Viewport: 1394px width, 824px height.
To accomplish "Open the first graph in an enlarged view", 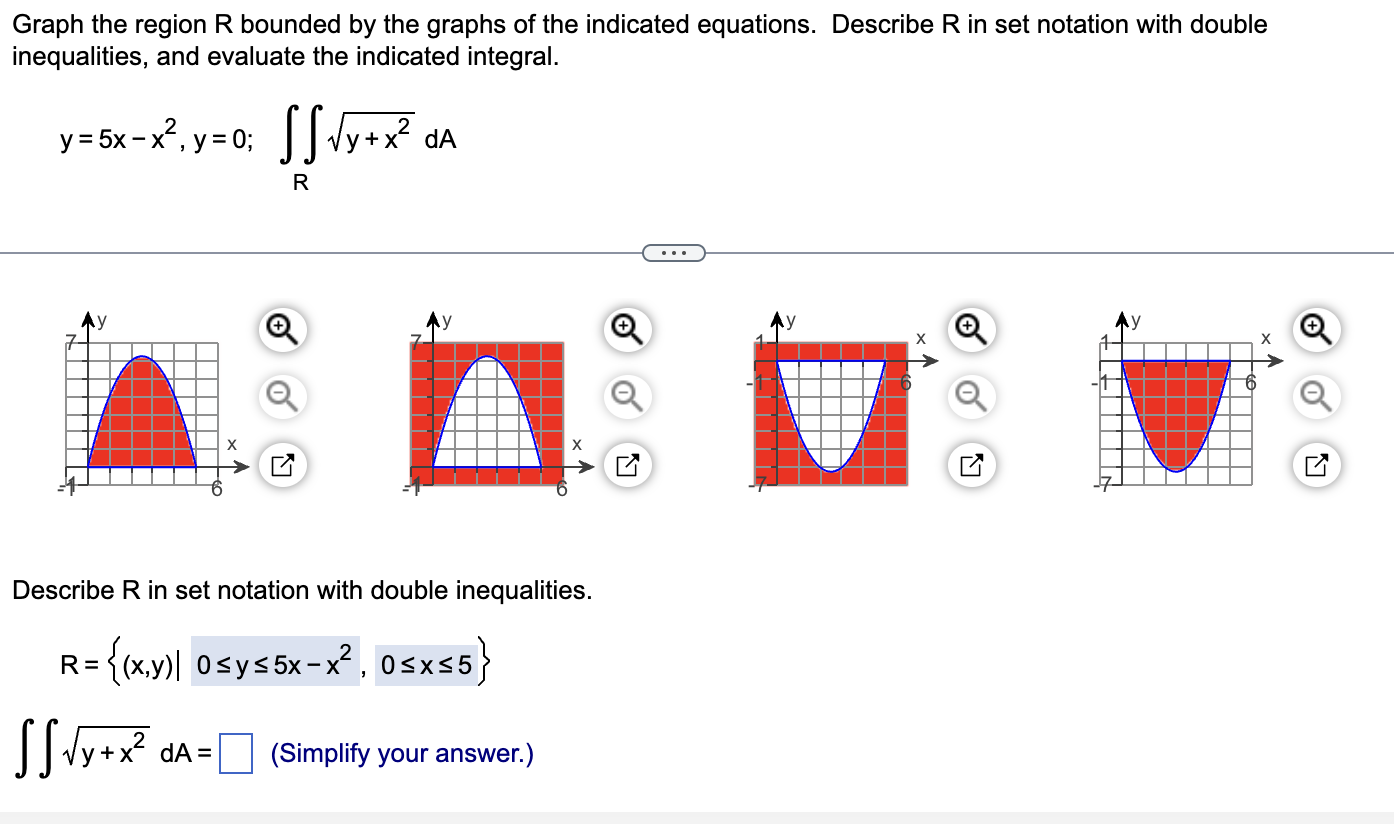I will [280, 463].
